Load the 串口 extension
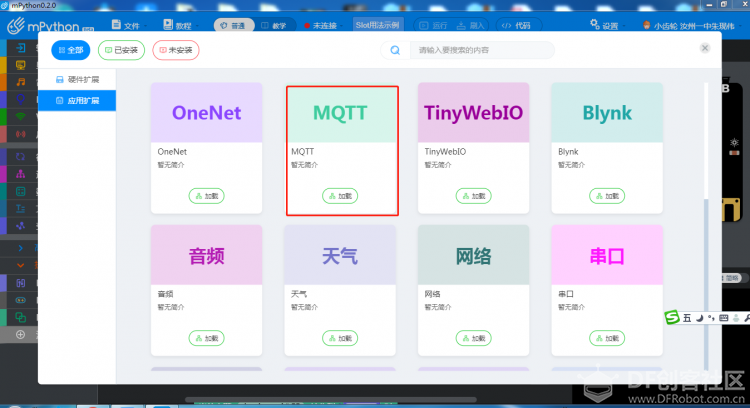750x408 pixels. tap(607, 338)
